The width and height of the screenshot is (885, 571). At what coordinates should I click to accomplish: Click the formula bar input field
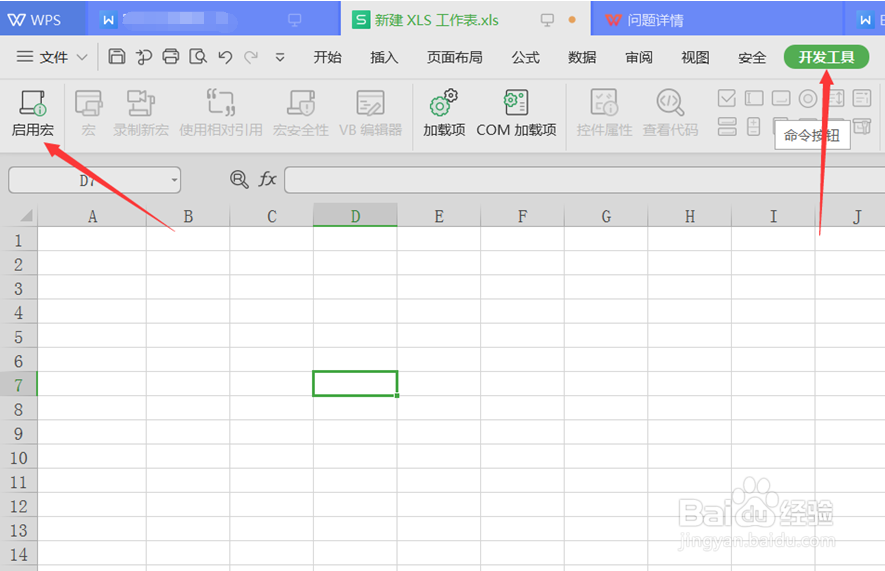coord(585,180)
